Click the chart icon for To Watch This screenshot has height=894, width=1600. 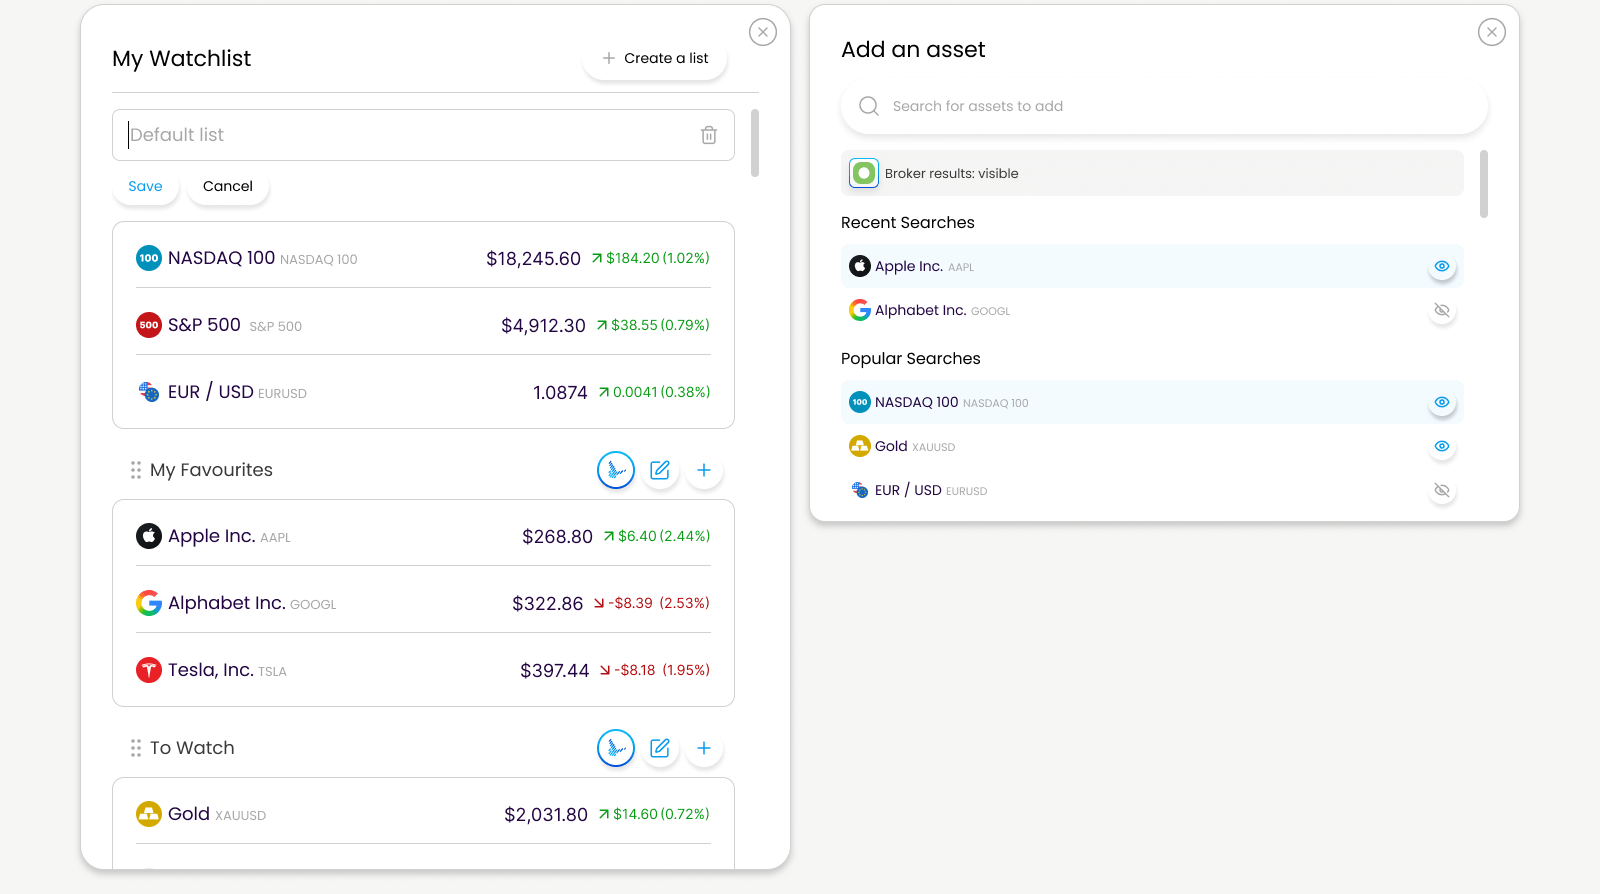tap(616, 748)
